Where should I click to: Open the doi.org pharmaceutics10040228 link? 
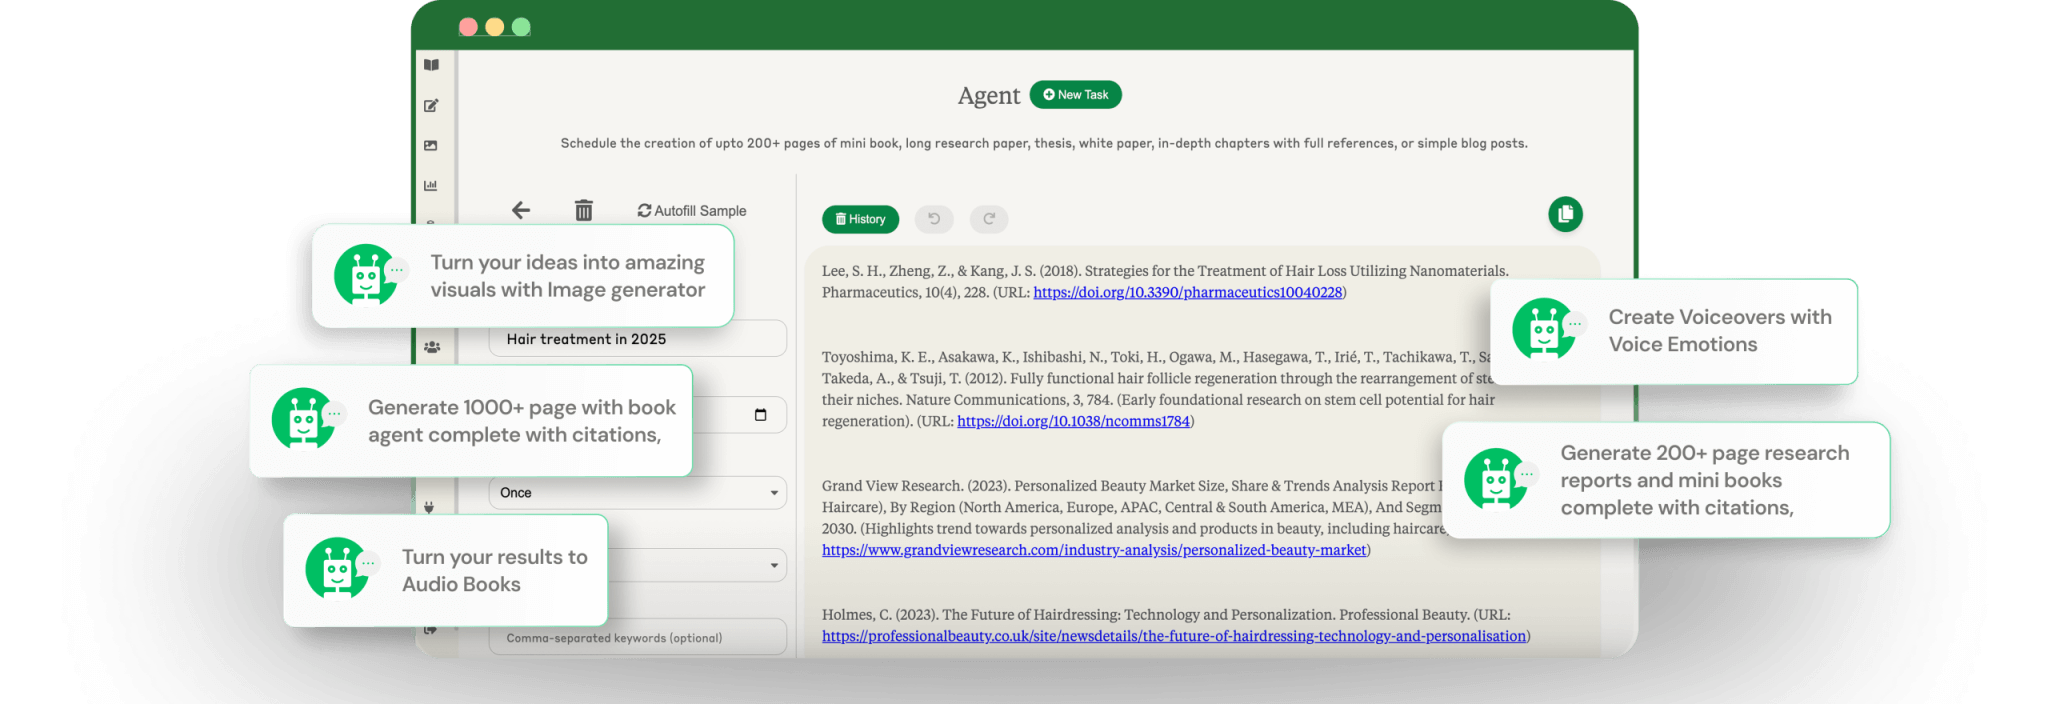1187,292
